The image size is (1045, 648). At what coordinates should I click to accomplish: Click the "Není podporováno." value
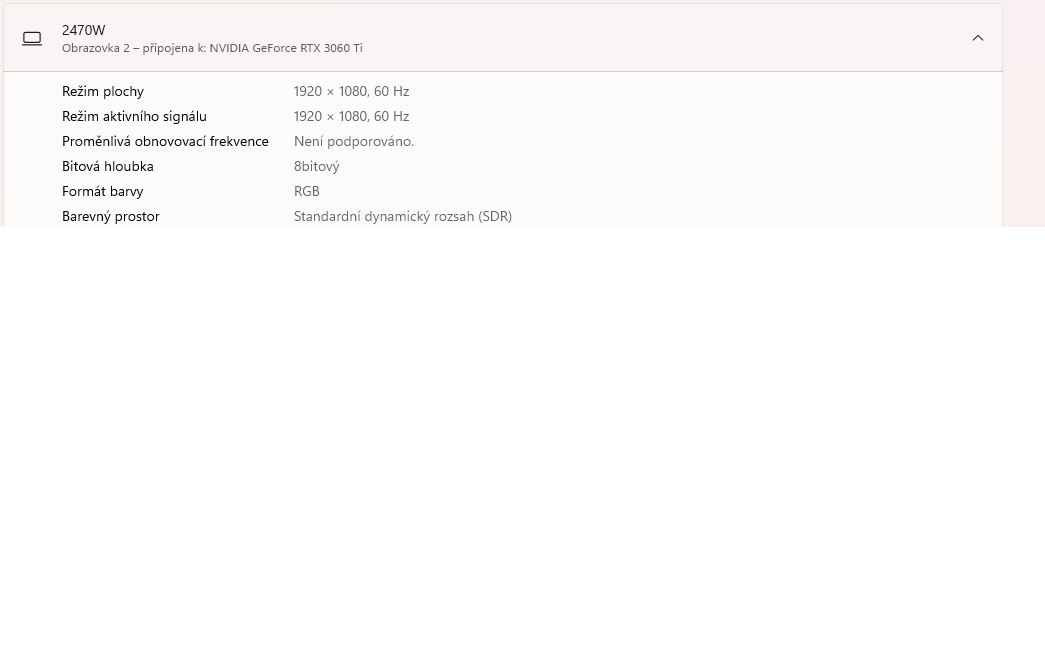pos(354,141)
